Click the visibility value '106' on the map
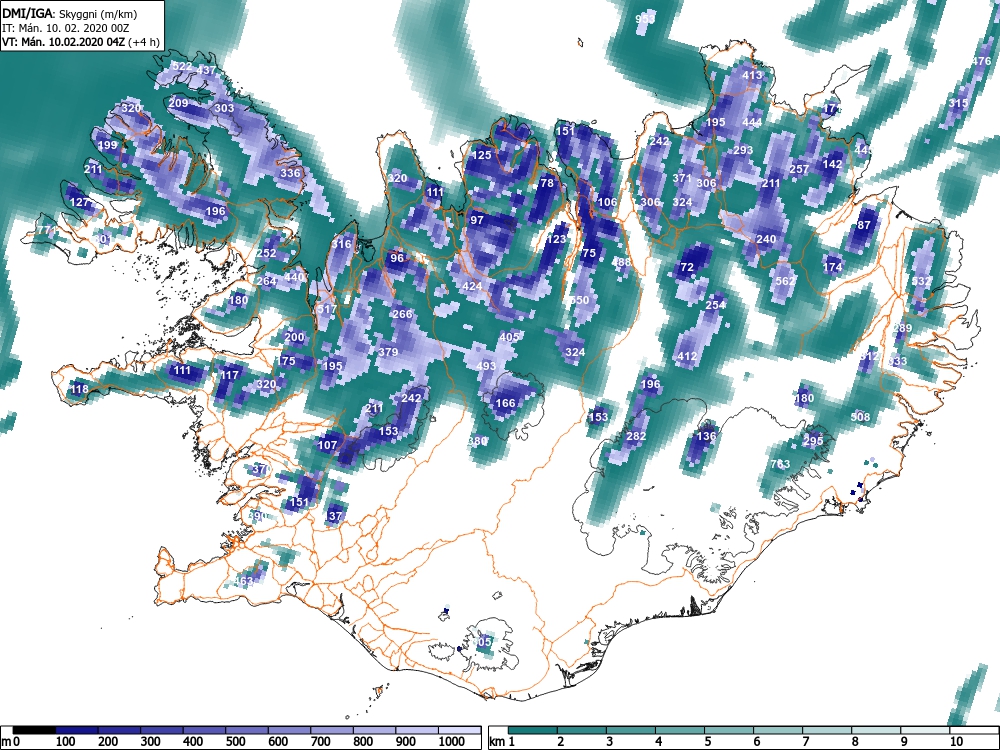The width and height of the screenshot is (1000, 750). click(607, 202)
